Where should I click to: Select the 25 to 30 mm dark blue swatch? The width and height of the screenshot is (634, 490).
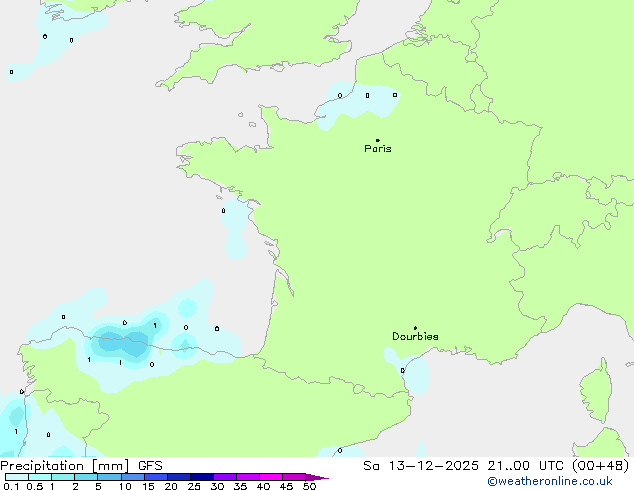tap(202, 477)
